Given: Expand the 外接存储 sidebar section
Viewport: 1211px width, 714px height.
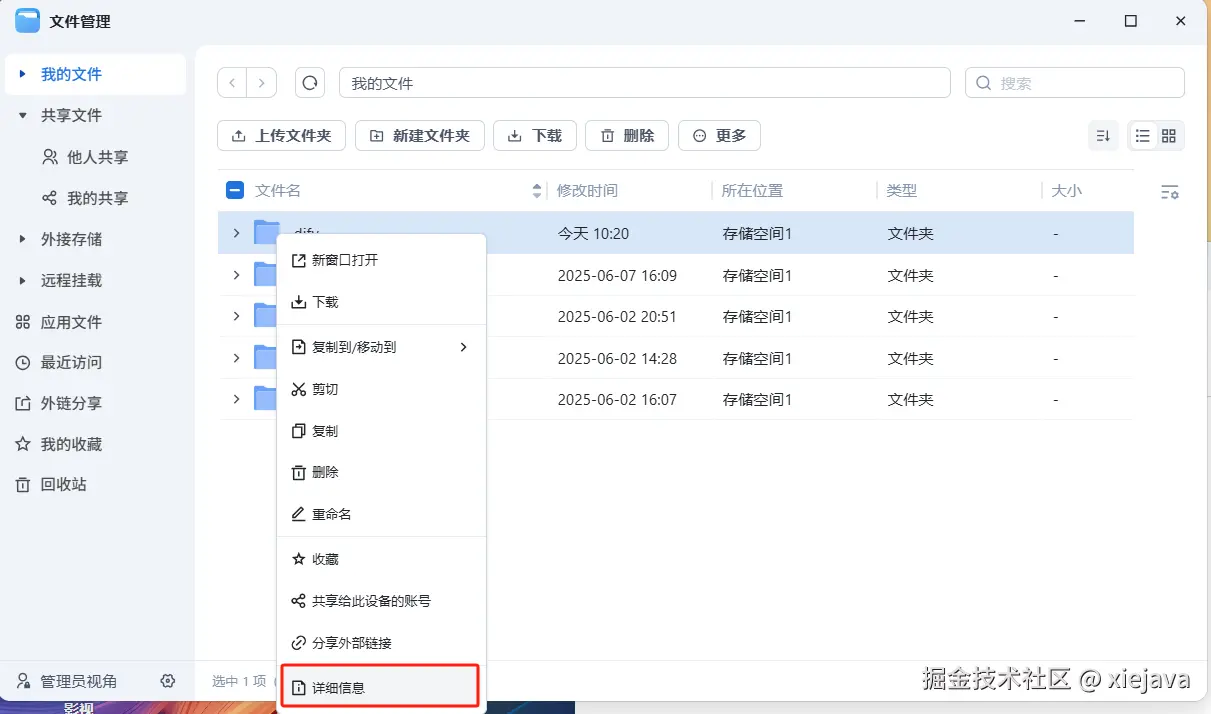Looking at the screenshot, I should coord(24,239).
